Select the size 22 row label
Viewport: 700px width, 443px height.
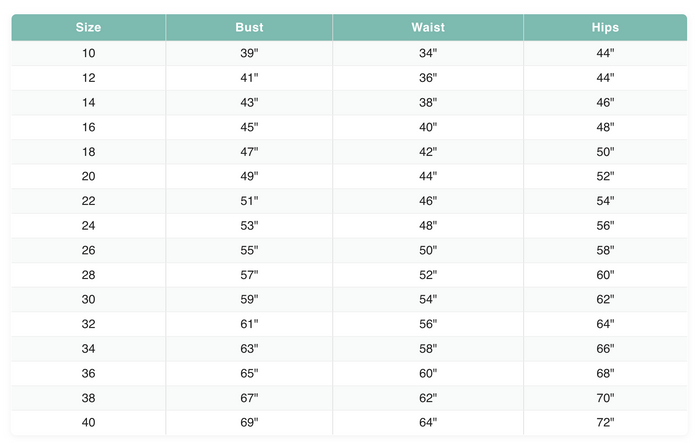[x=89, y=201]
